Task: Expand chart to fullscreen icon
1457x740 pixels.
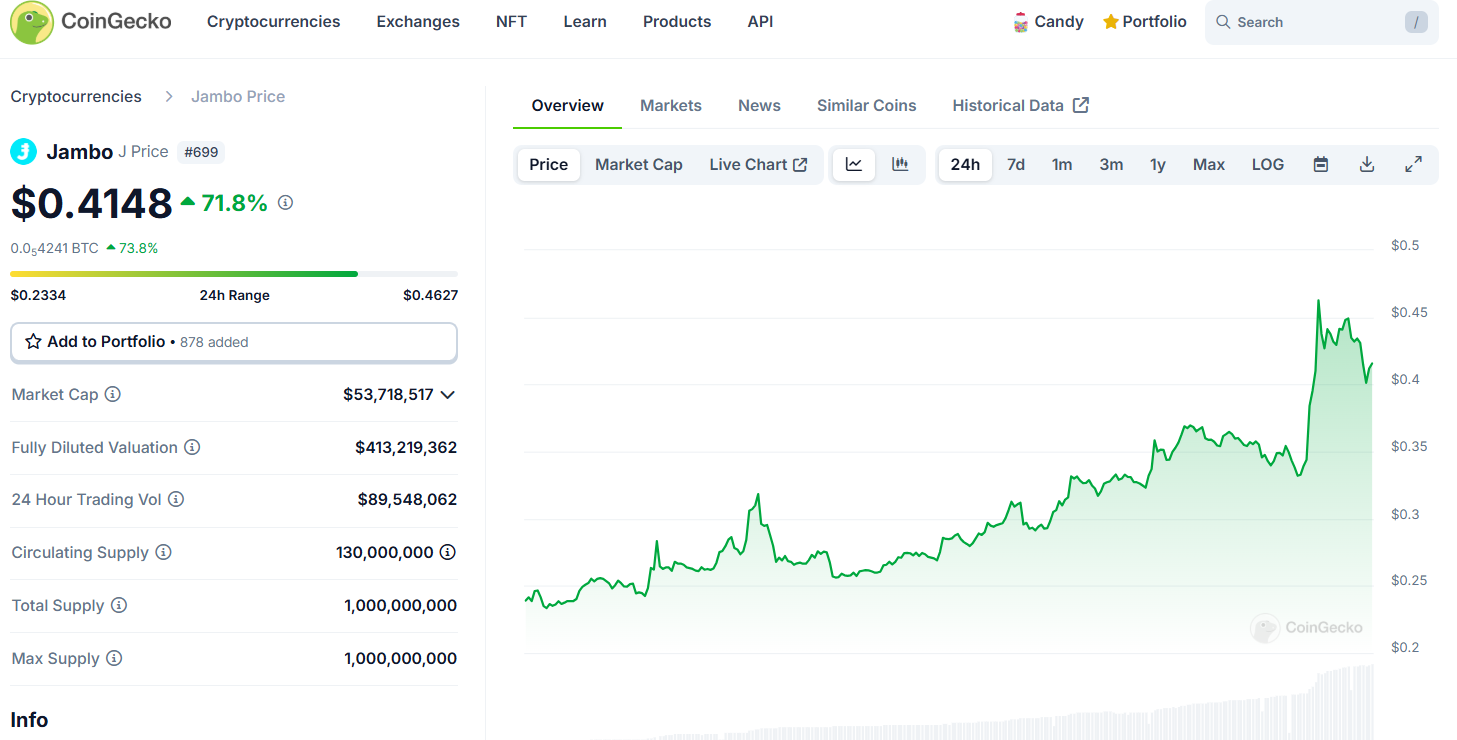Action: pyautogui.click(x=1414, y=165)
